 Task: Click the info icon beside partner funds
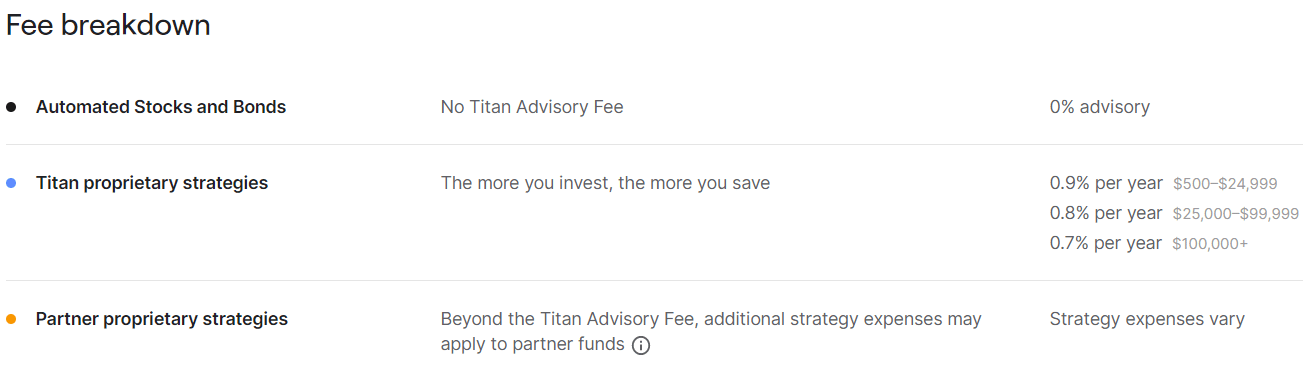click(x=641, y=345)
